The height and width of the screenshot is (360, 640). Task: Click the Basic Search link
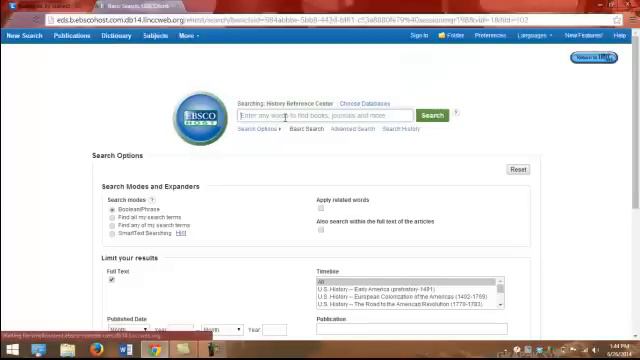click(x=307, y=129)
